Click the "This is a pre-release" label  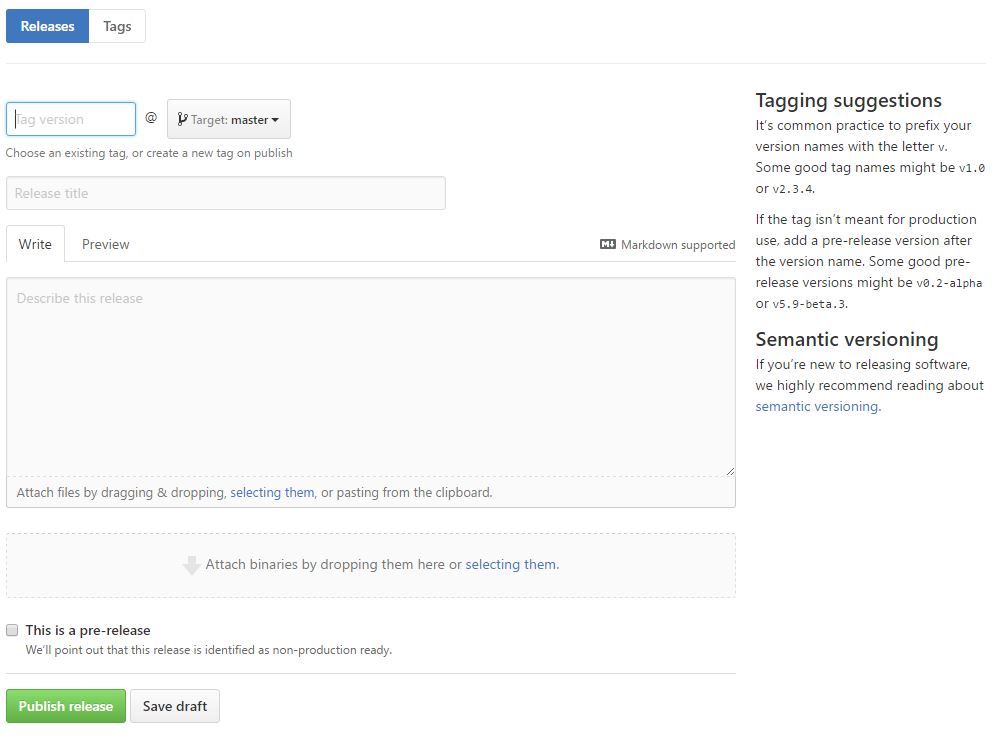pyautogui.click(x=88, y=630)
